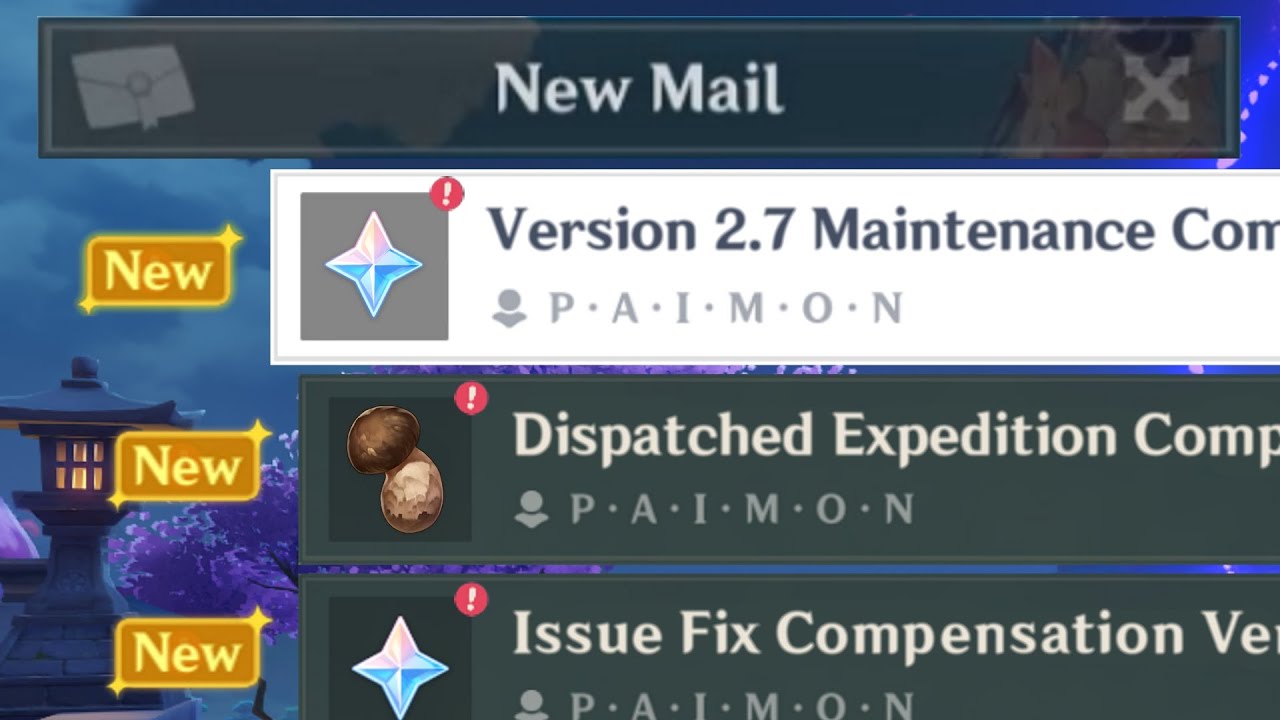1280x720 pixels.
Task: Click the New badge beside Dispatched Expedition
Action: coord(188,465)
